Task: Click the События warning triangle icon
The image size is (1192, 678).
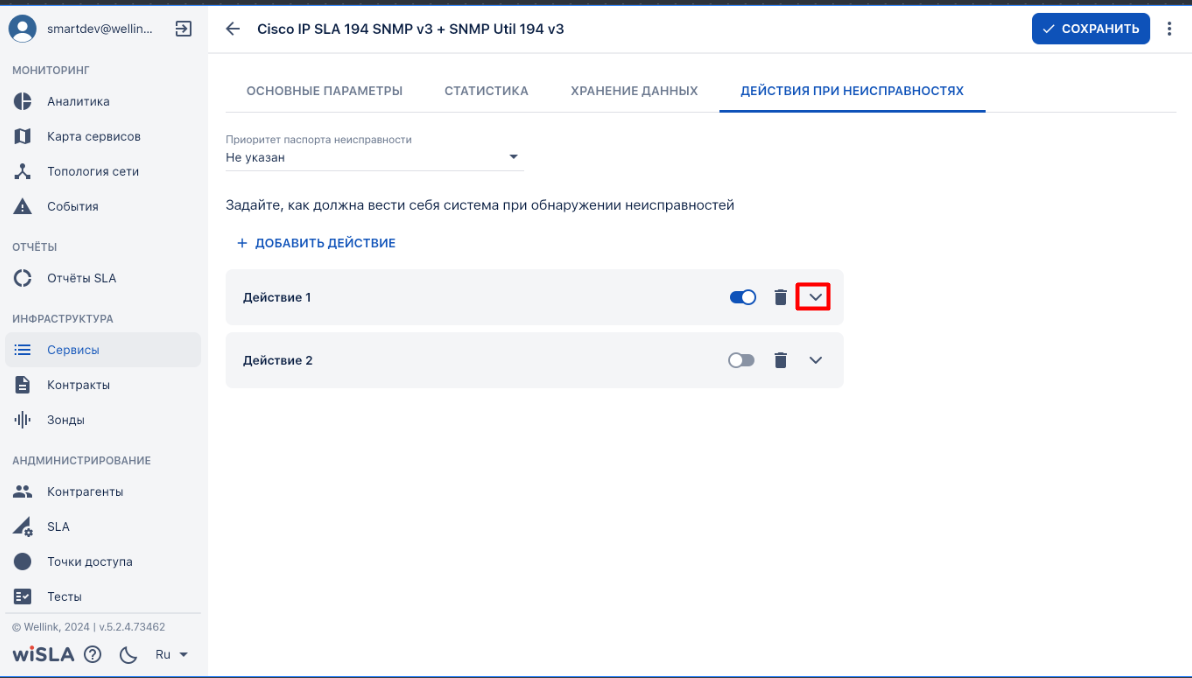Action: pyautogui.click(x=23, y=206)
